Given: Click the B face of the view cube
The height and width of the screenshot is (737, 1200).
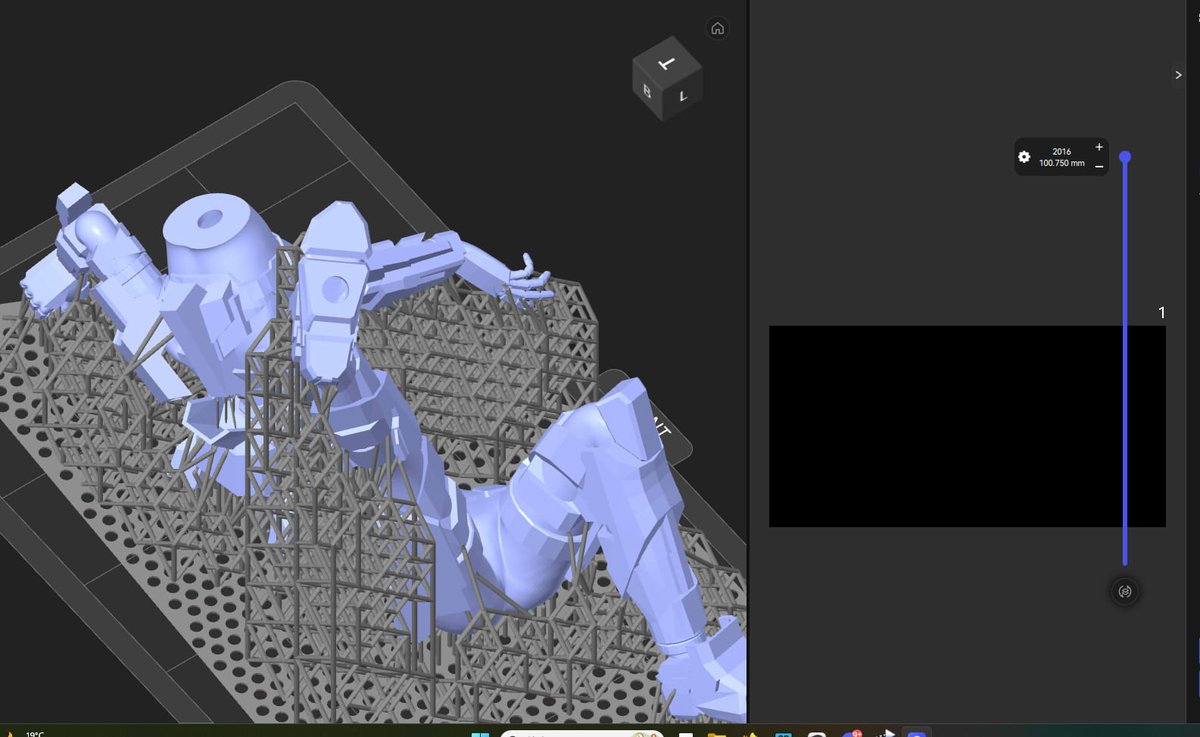Looking at the screenshot, I should (x=648, y=91).
